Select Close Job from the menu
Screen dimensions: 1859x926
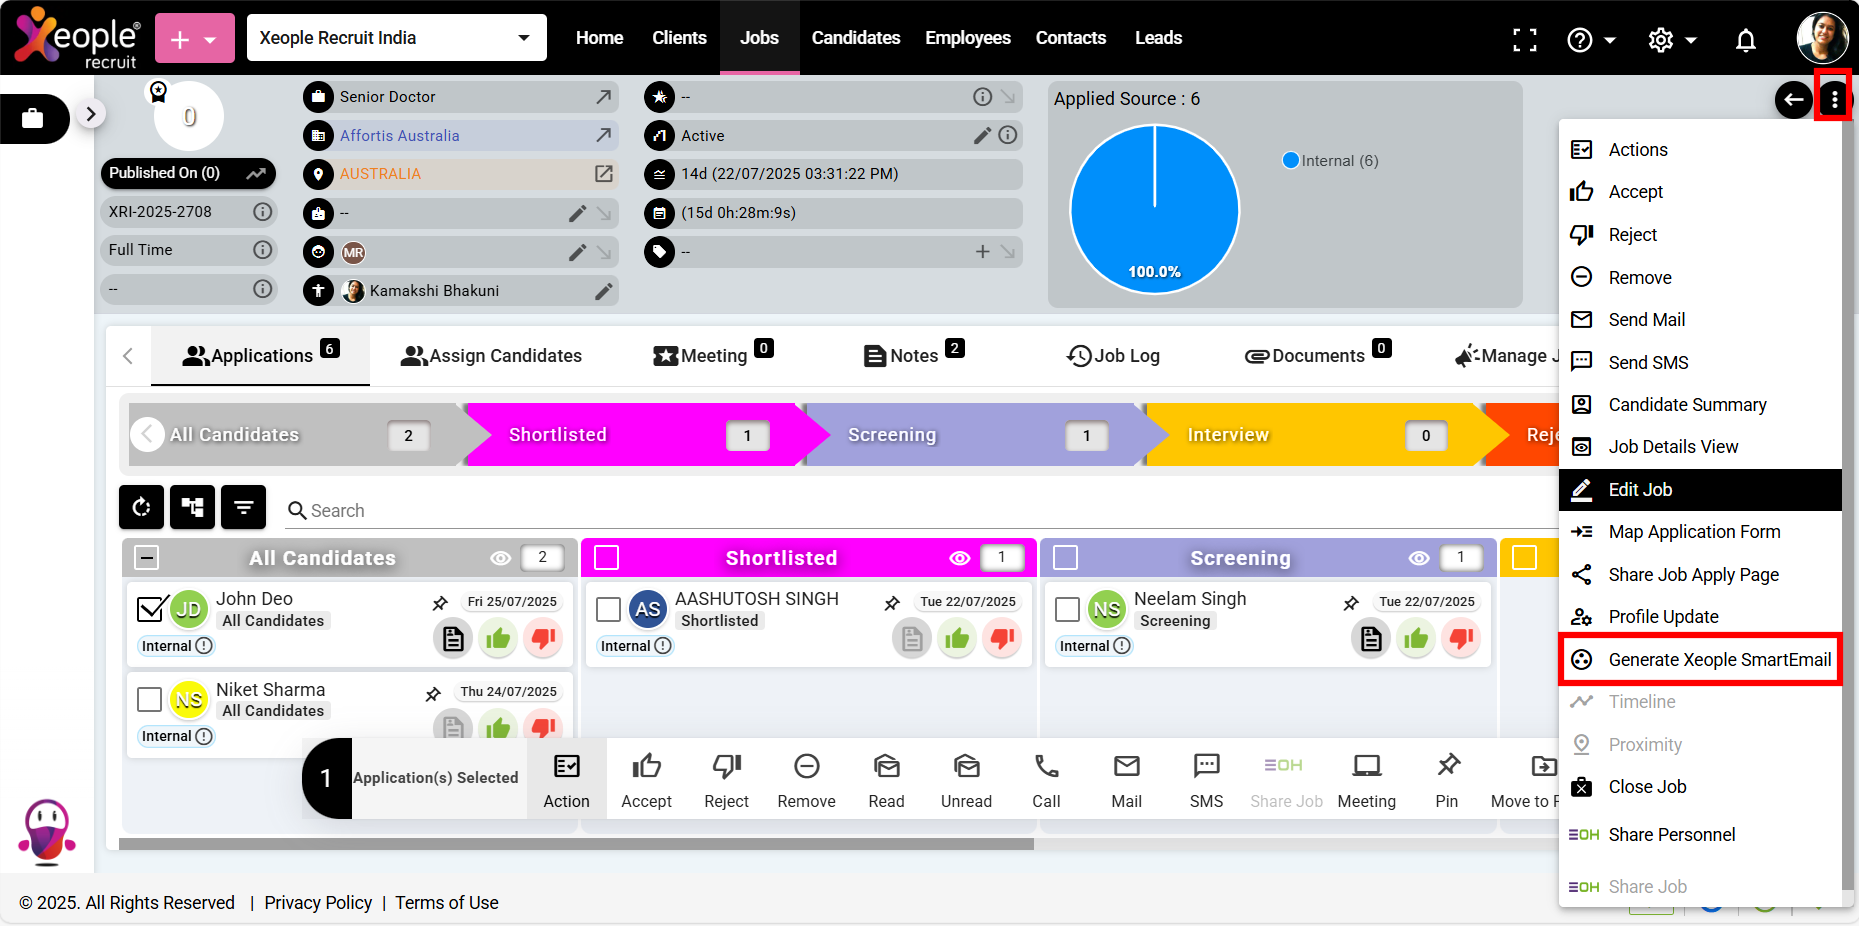(1700, 787)
